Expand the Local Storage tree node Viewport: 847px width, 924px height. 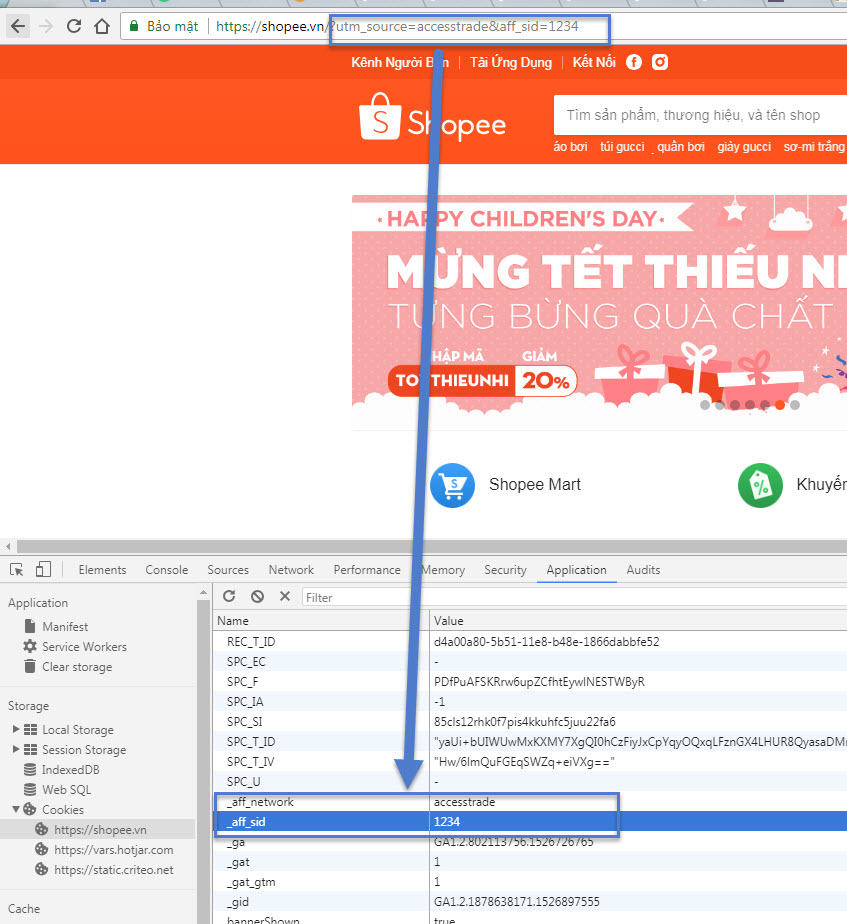(16, 729)
